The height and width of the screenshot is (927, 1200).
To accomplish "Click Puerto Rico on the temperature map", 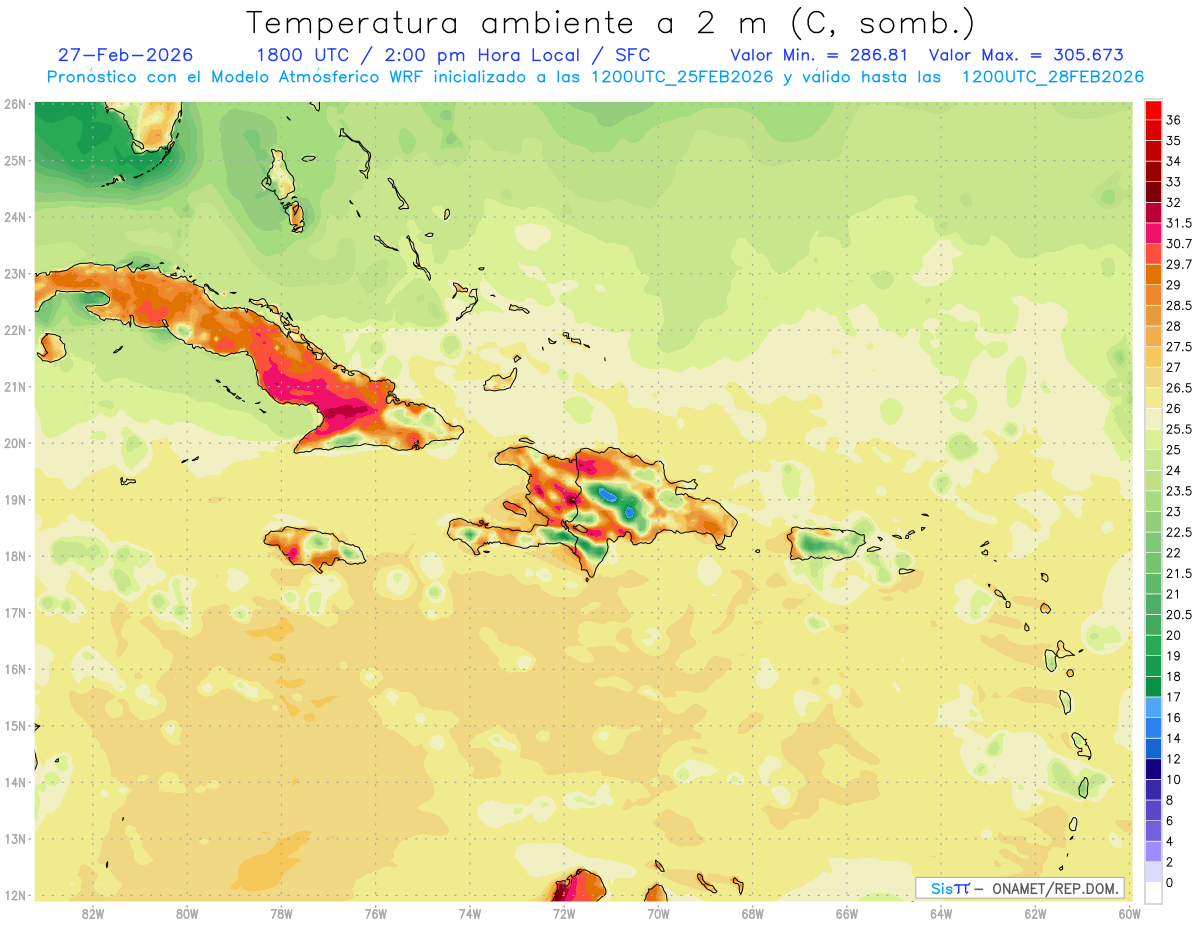I will (826, 543).
